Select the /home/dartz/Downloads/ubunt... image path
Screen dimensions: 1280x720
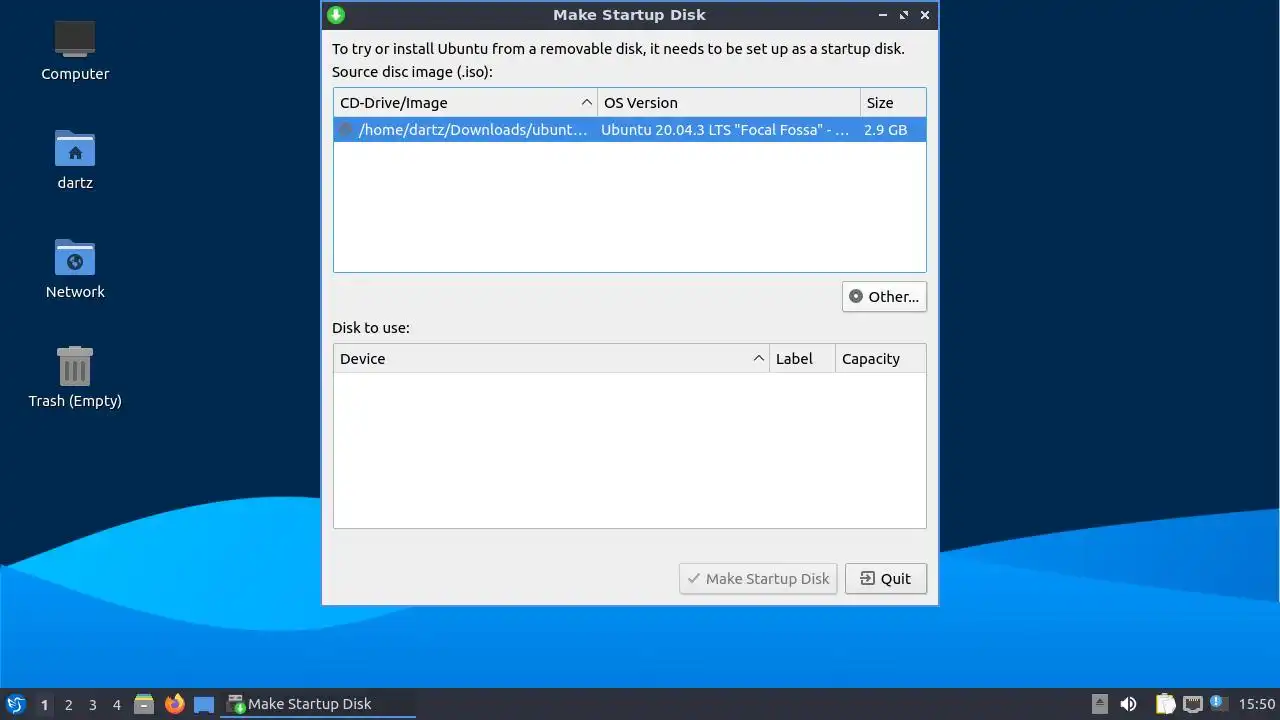pyautogui.click(x=473, y=130)
